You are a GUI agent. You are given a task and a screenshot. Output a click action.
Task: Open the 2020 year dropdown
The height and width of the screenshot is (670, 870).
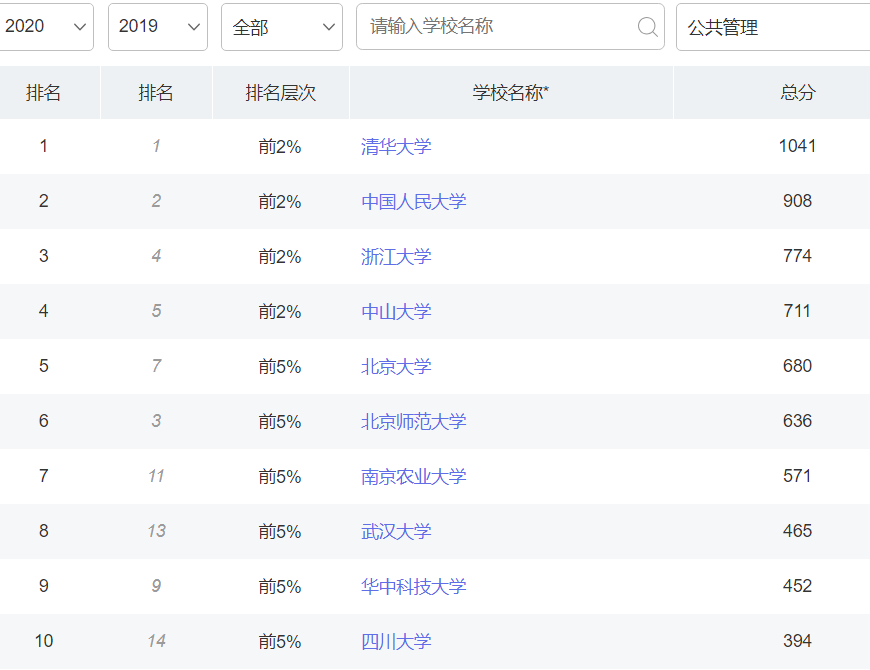(x=45, y=27)
